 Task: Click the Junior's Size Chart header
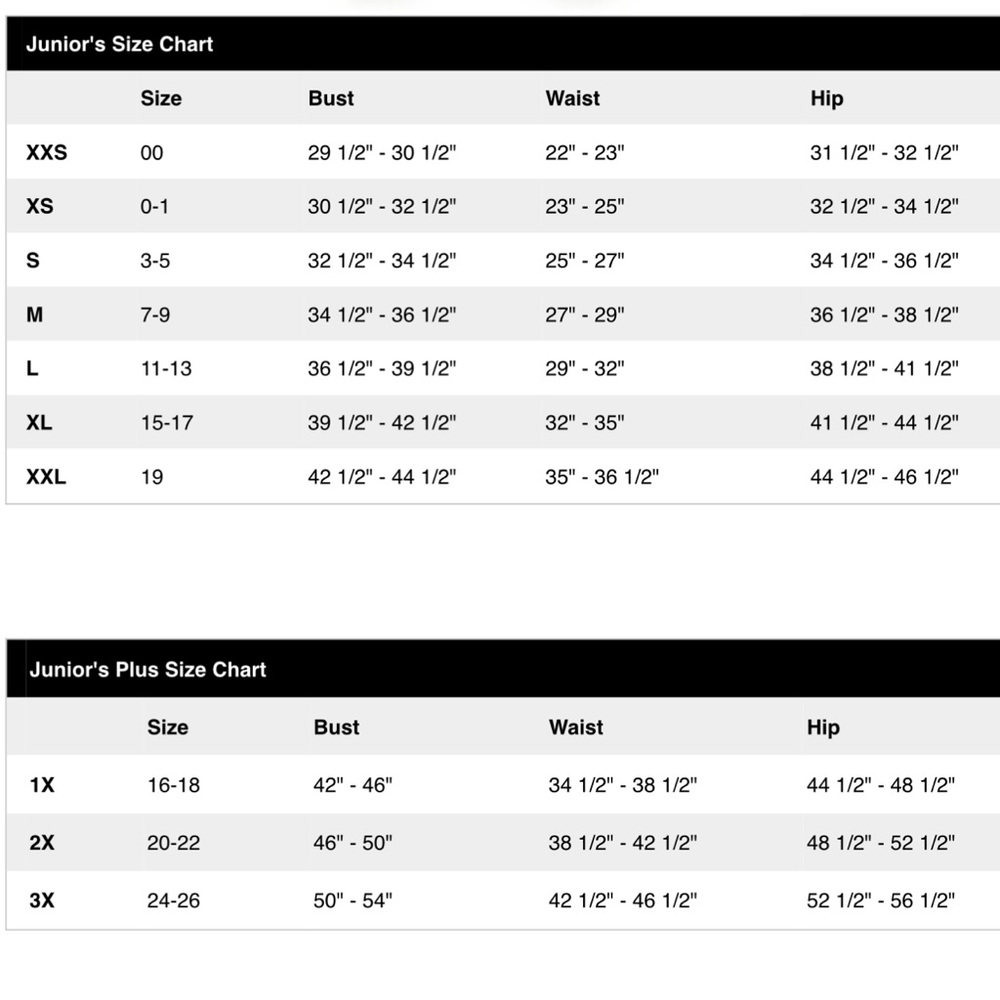[119, 44]
